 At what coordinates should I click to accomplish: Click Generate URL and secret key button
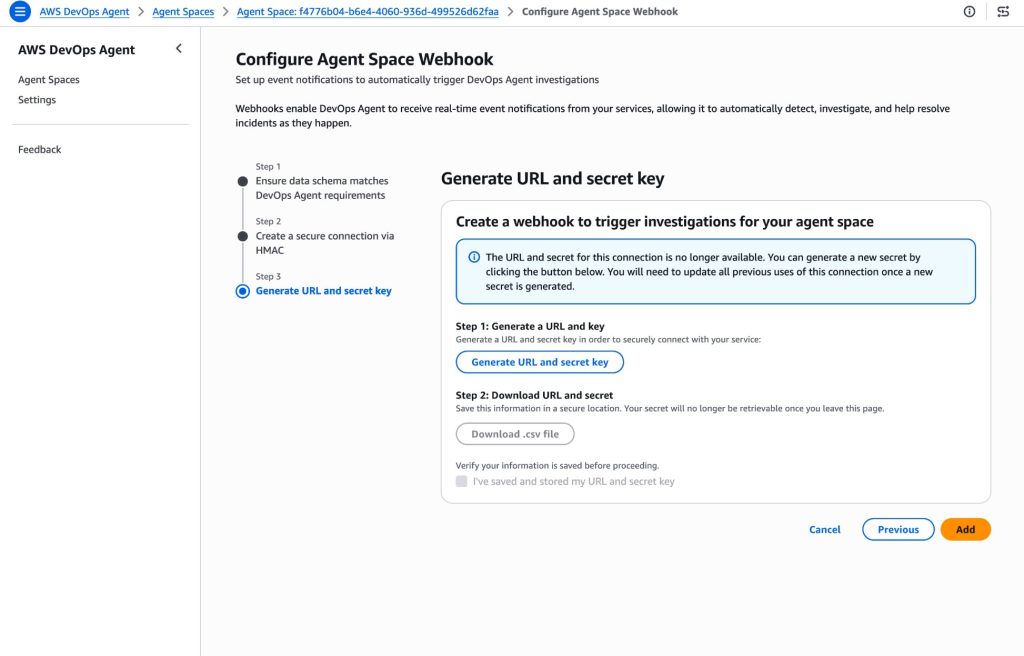tap(540, 362)
